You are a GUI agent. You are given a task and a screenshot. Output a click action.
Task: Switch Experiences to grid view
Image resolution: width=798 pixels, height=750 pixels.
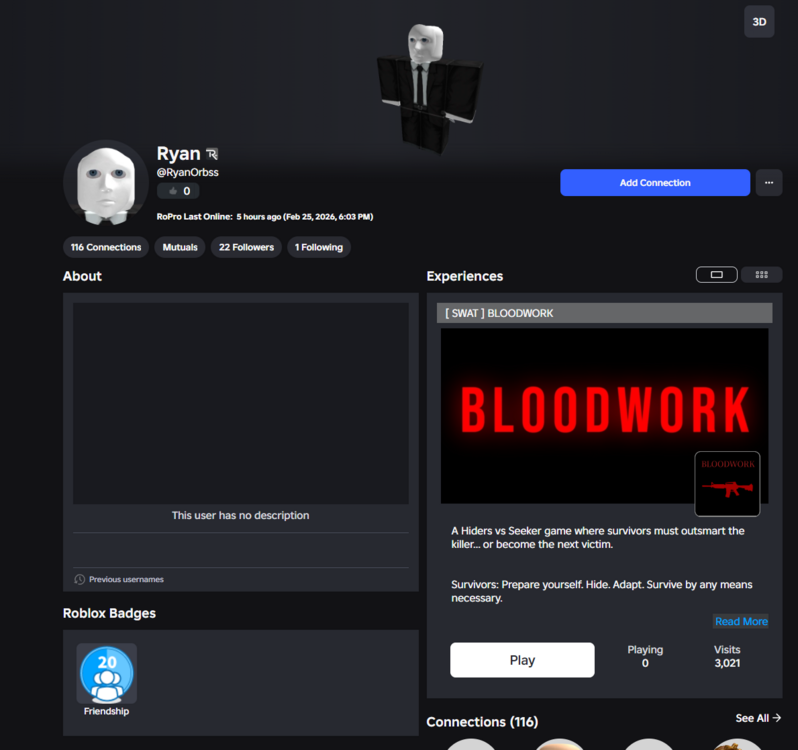click(761, 275)
